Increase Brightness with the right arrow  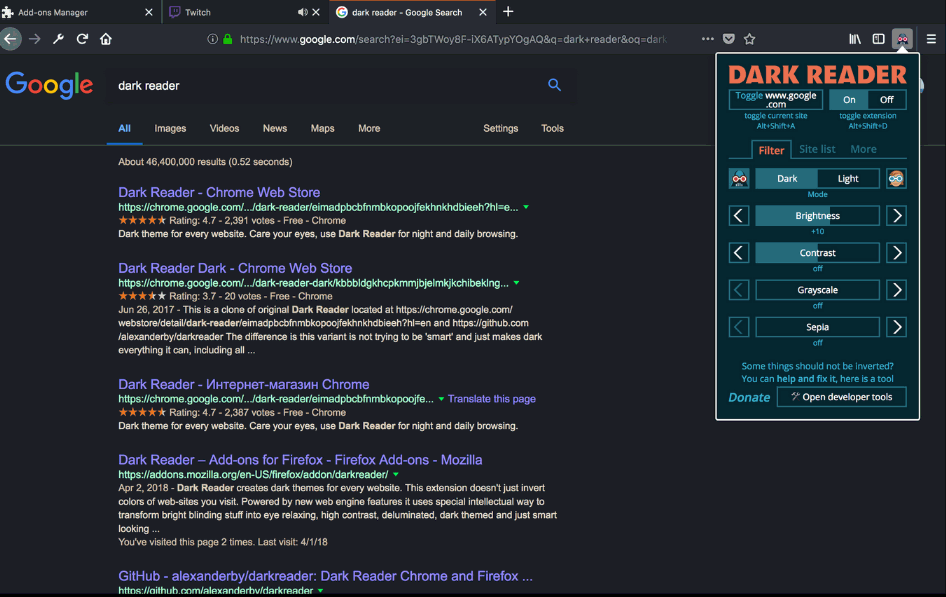coord(897,216)
